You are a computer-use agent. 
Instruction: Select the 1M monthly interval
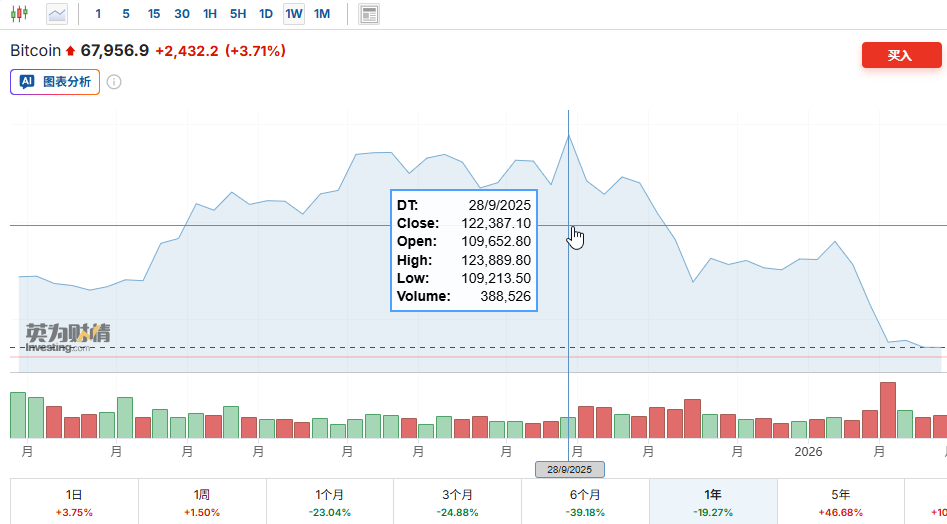pyautogui.click(x=322, y=13)
